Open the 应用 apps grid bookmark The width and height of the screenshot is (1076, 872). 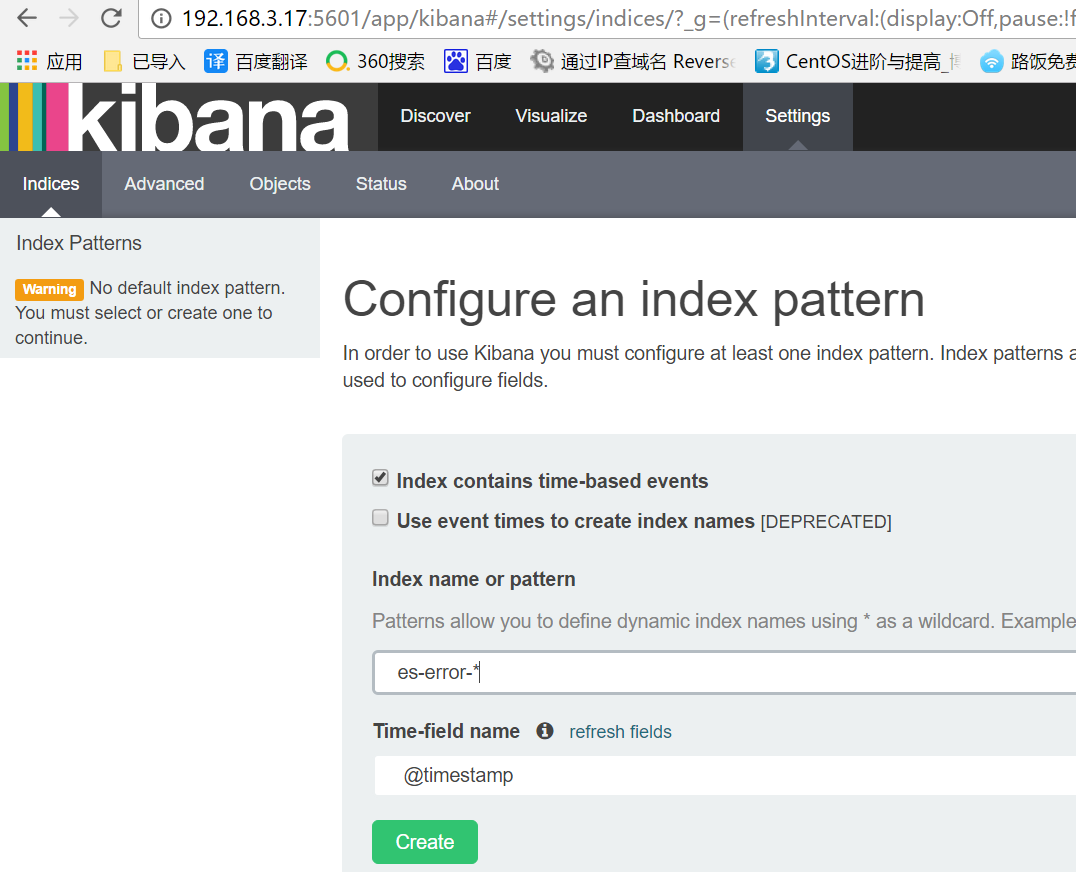click(49, 62)
